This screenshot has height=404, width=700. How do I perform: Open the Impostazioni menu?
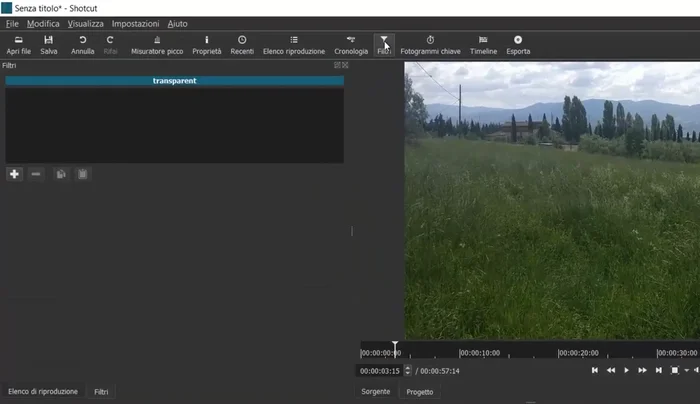(x=135, y=23)
